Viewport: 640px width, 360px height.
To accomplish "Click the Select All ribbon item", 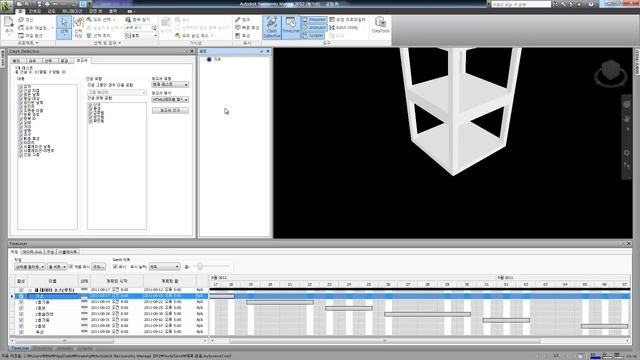I will (x=101, y=20).
